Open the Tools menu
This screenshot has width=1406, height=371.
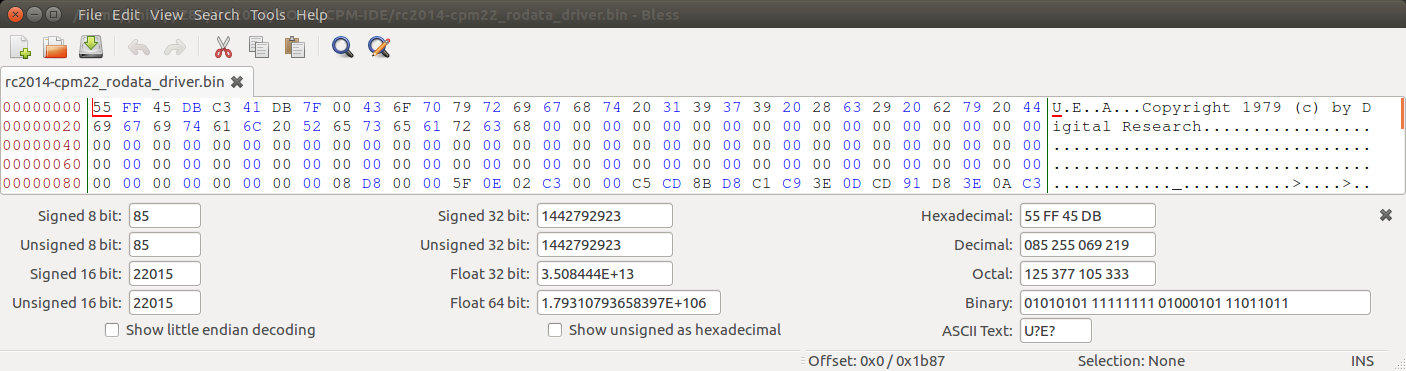tap(268, 15)
